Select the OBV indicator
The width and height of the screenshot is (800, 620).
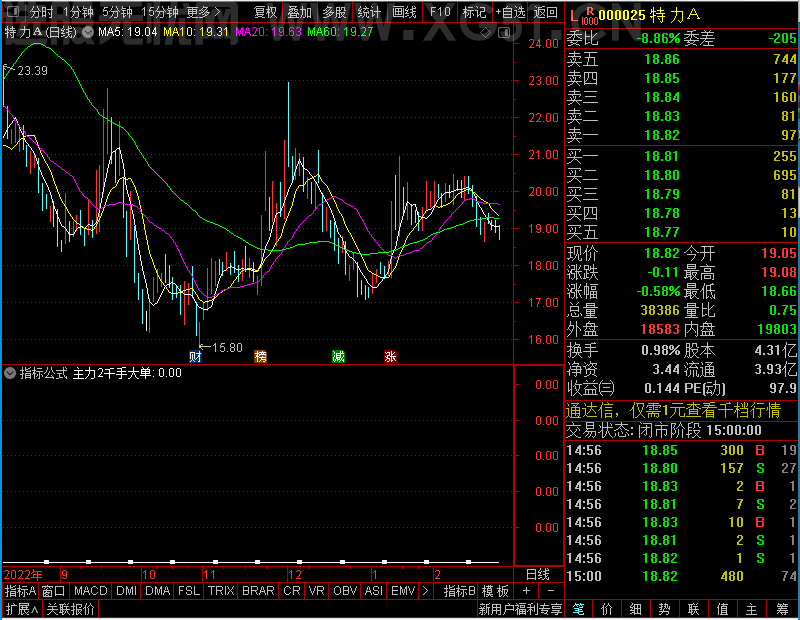tap(345, 591)
